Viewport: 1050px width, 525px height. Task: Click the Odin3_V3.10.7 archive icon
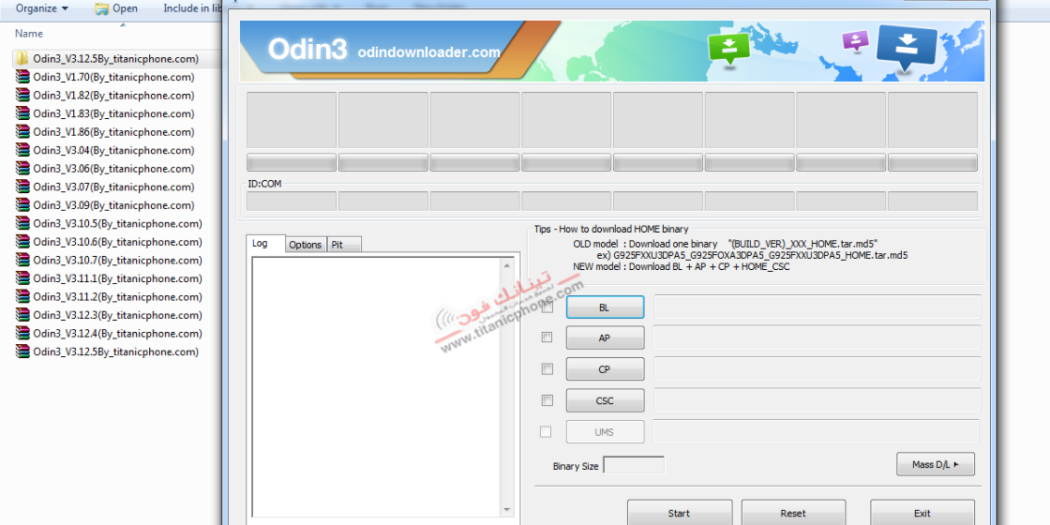(x=23, y=260)
